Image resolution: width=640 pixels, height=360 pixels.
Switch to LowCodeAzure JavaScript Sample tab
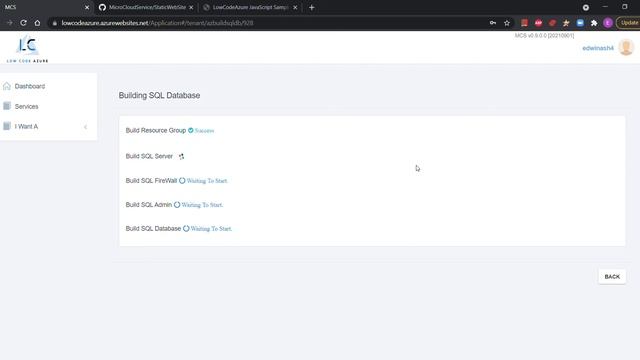[251, 7]
